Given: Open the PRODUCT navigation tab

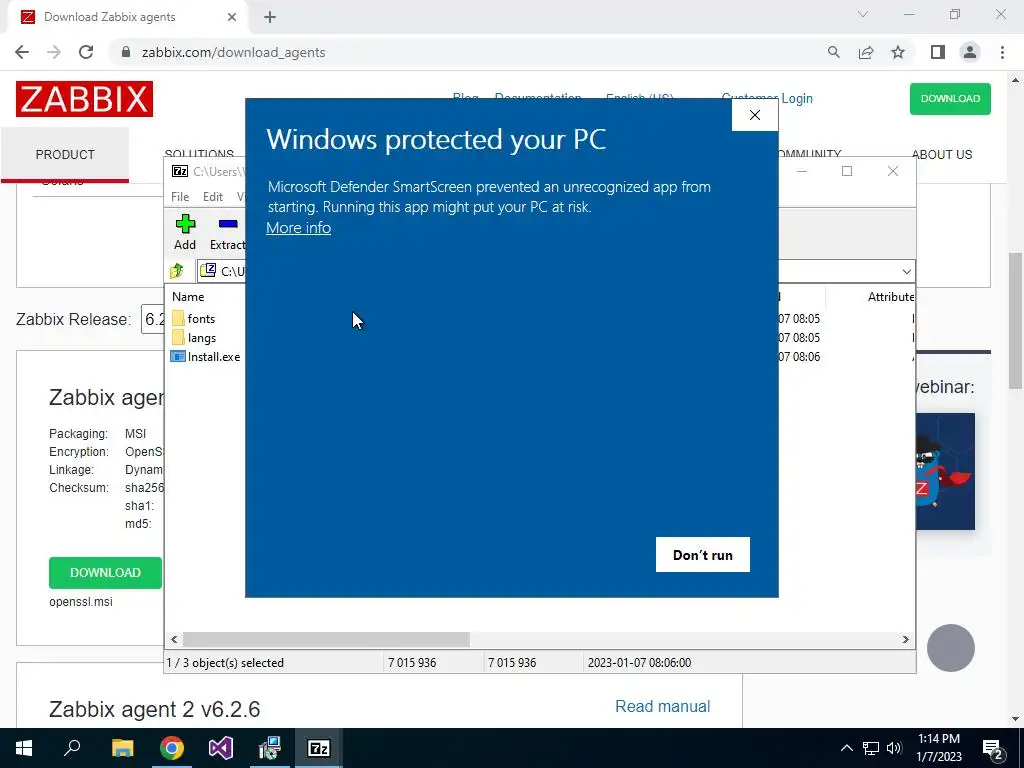Looking at the screenshot, I should coord(65,155).
